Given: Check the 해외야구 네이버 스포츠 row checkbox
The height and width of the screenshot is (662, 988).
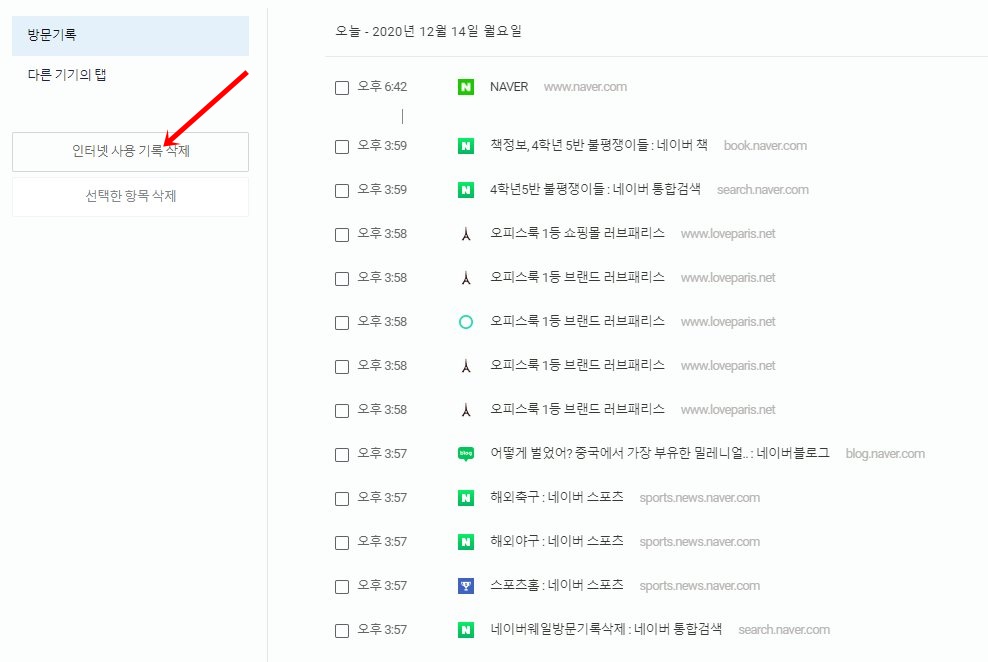Looking at the screenshot, I should coord(342,542).
